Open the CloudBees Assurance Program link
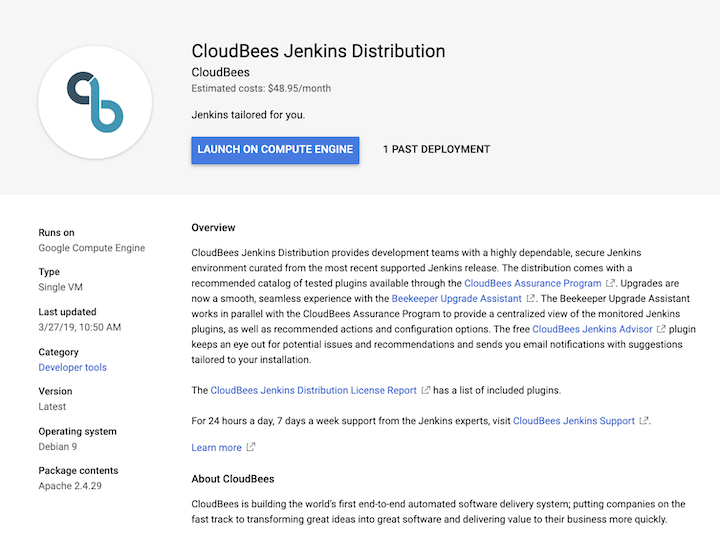Image resolution: width=720 pixels, height=538 pixels. pos(532,283)
